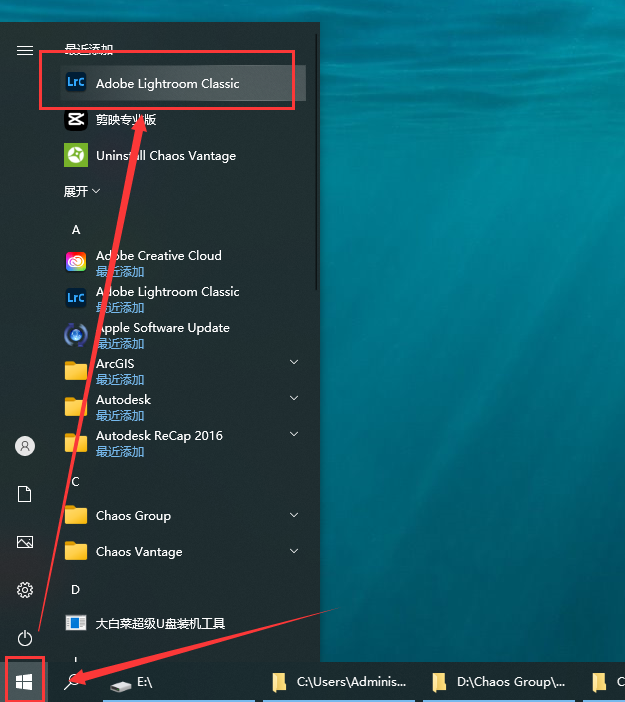Launch 大白菜超级U盘装机工具
Viewport: 625px width, 702px height.
(183, 623)
